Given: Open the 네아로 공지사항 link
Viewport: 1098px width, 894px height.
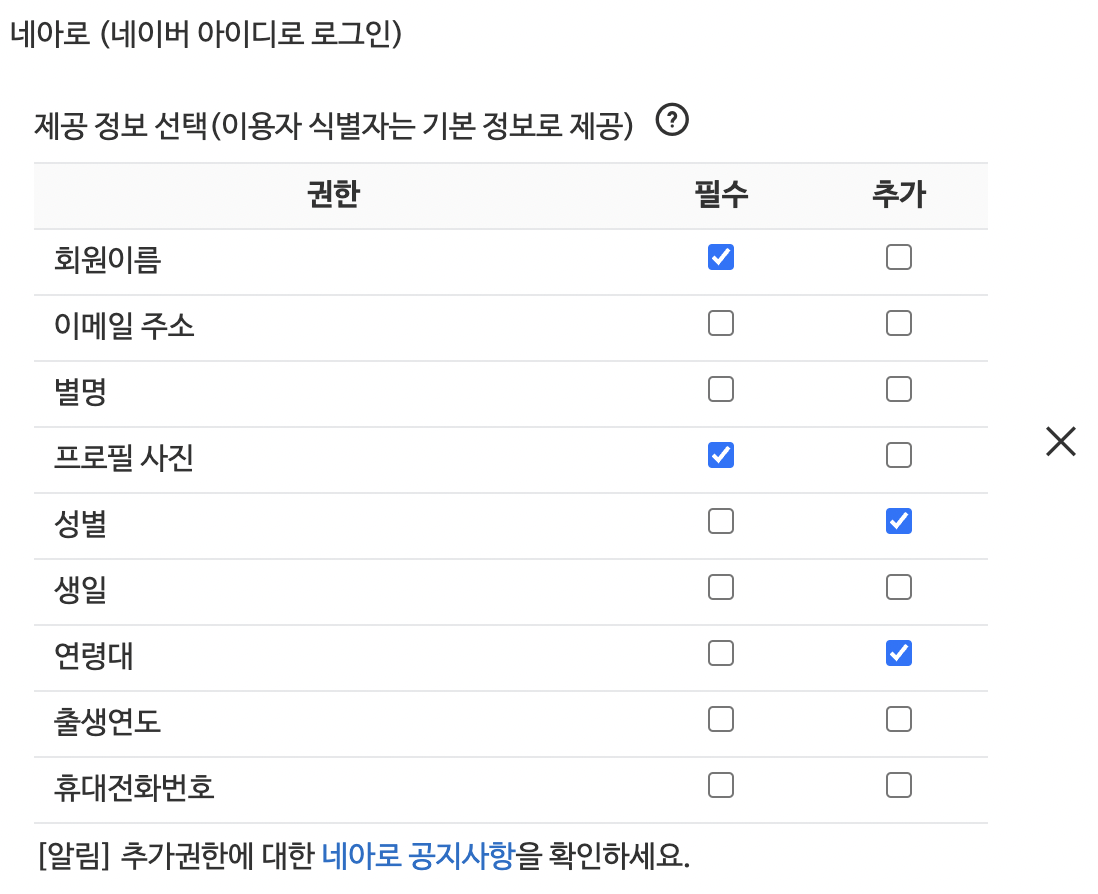Looking at the screenshot, I should point(418,855).
